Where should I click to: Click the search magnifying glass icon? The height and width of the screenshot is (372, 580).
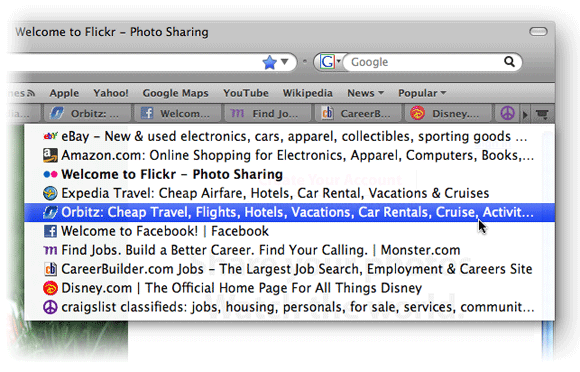click(x=509, y=62)
